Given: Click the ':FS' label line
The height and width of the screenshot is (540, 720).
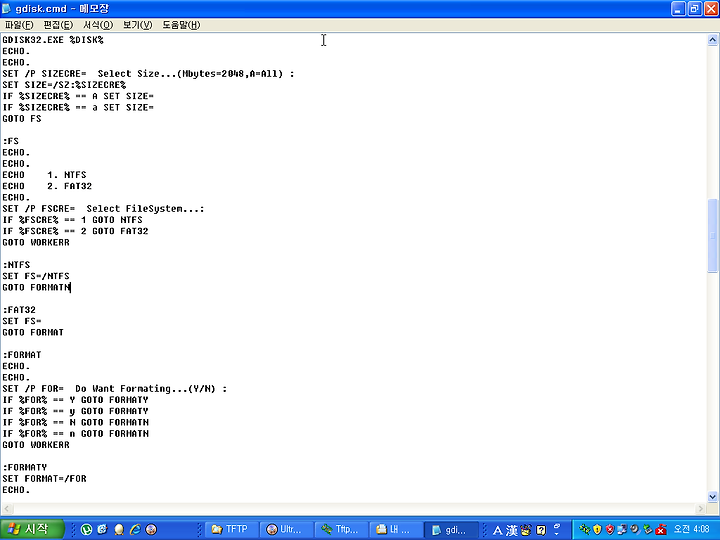Looking at the screenshot, I should tap(11, 141).
